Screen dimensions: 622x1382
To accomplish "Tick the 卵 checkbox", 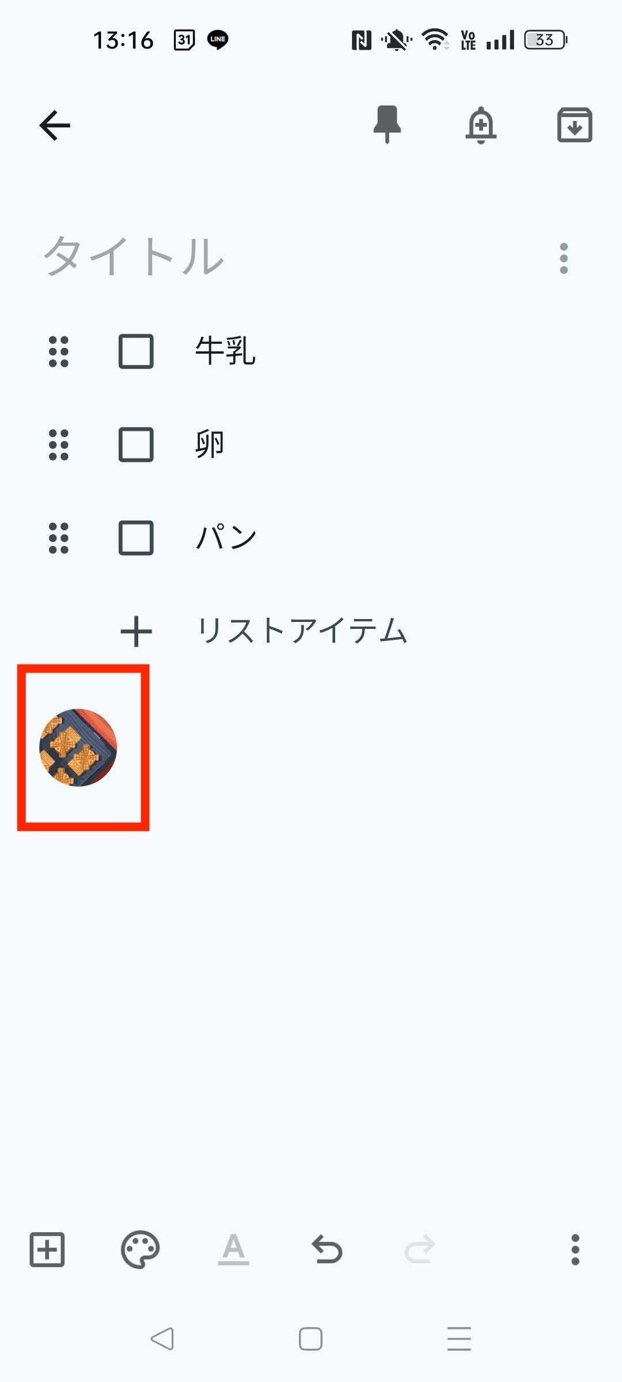I will coord(136,445).
